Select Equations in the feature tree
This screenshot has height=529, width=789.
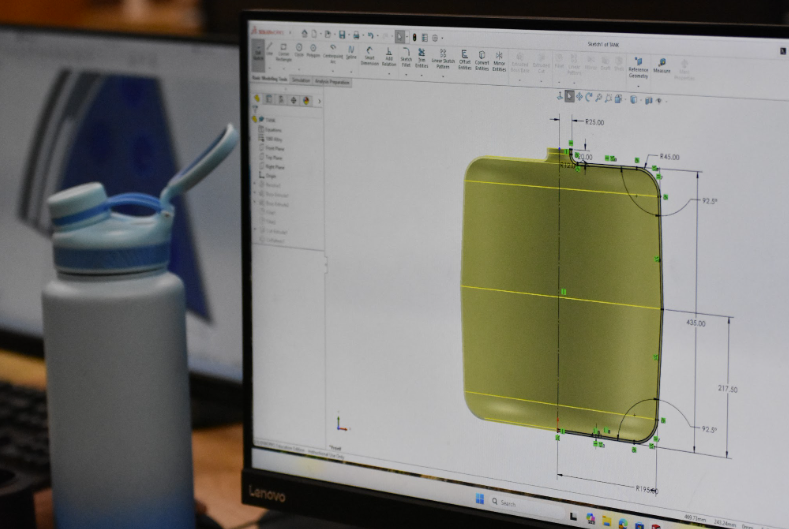270,129
